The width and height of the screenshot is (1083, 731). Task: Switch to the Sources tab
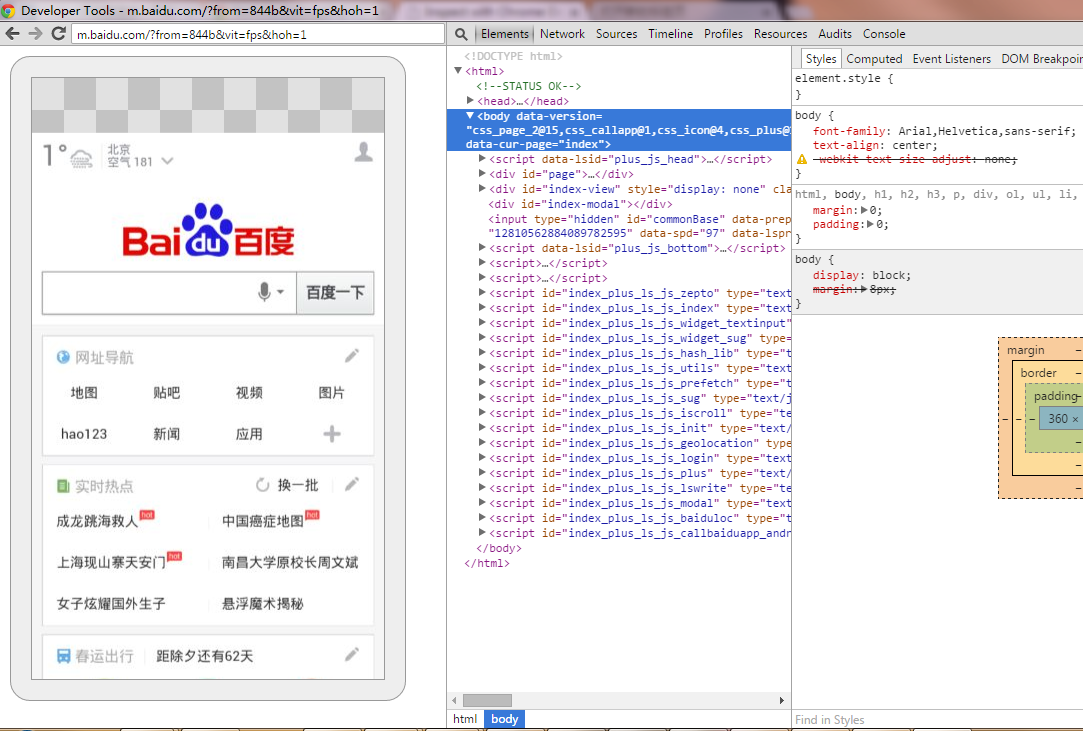pos(617,34)
